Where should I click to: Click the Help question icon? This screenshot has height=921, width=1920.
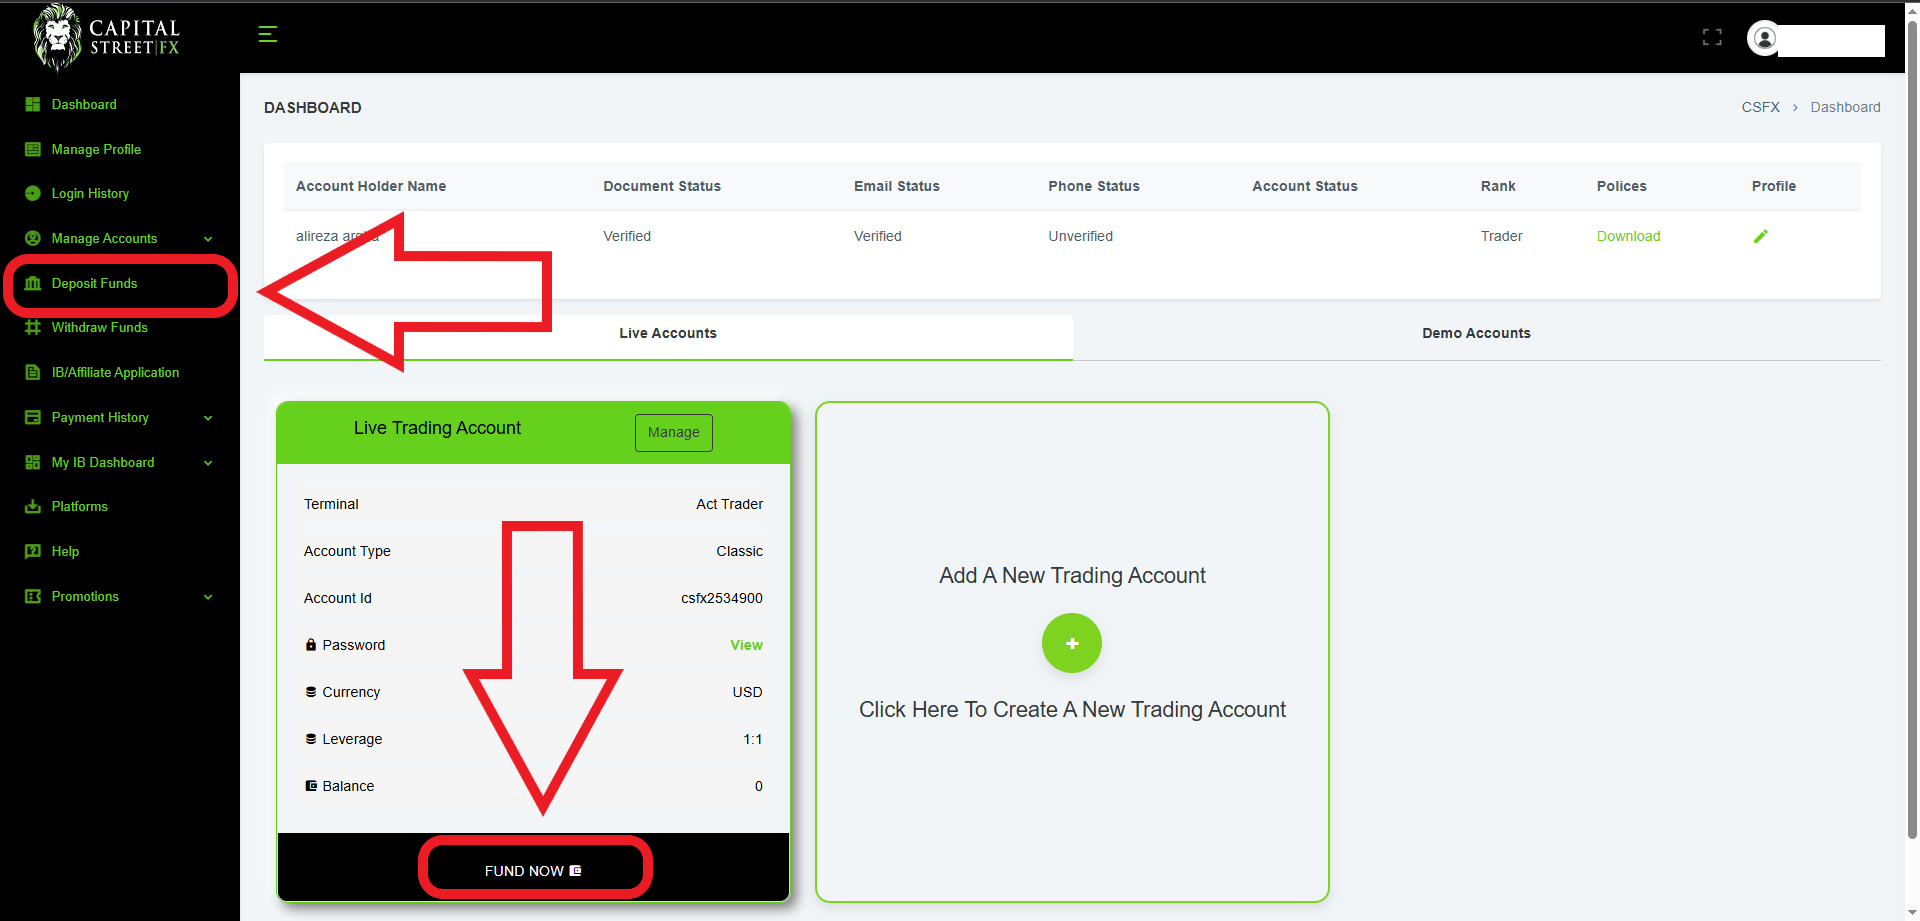click(x=33, y=551)
